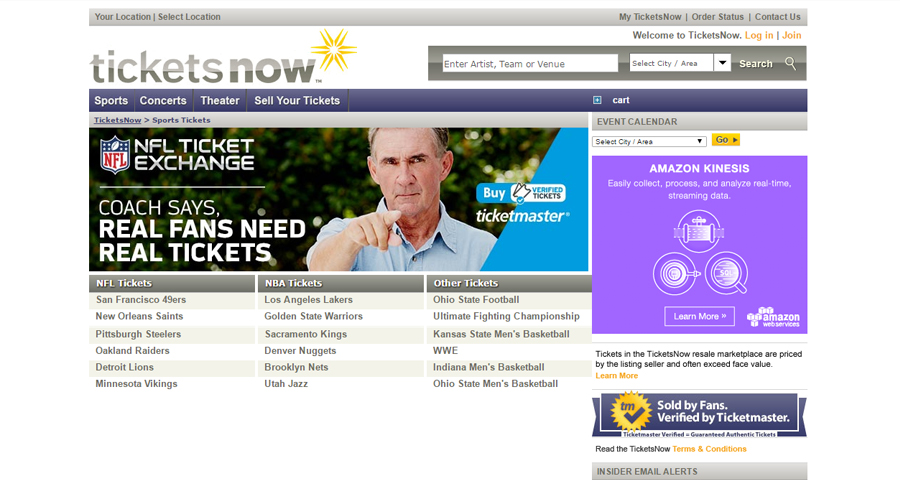
Task: Open the Terms & Conditions link
Action: pyautogui.click(x=709, y=449)
